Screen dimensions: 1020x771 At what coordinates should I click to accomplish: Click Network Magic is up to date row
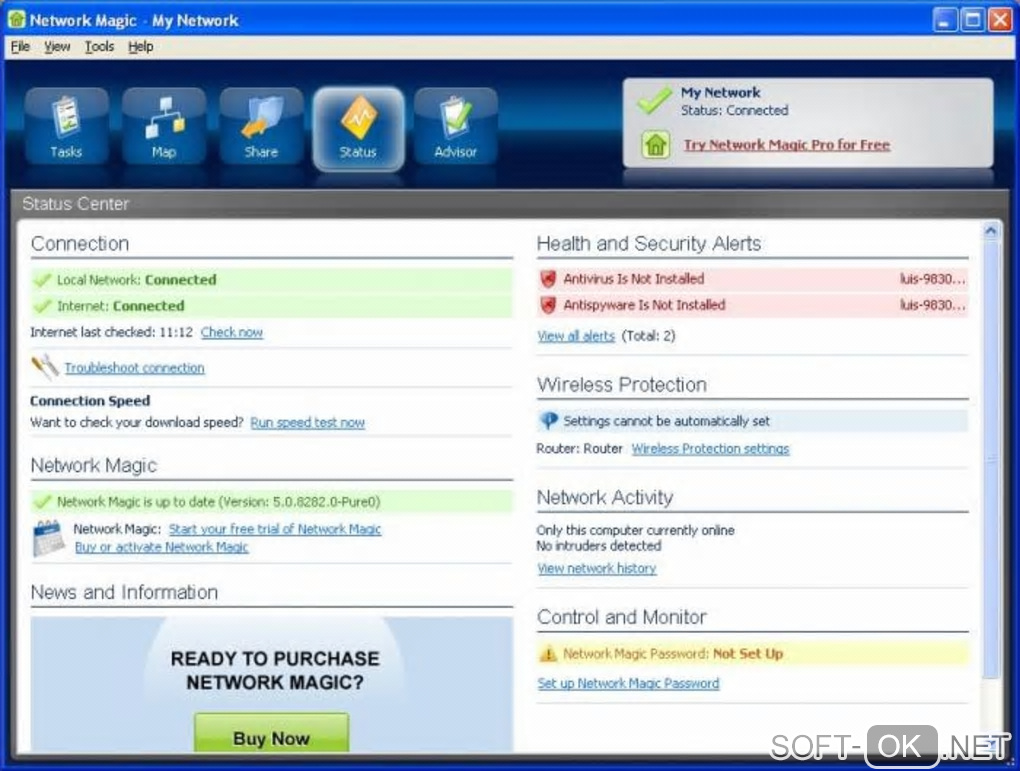click(271, 502)
